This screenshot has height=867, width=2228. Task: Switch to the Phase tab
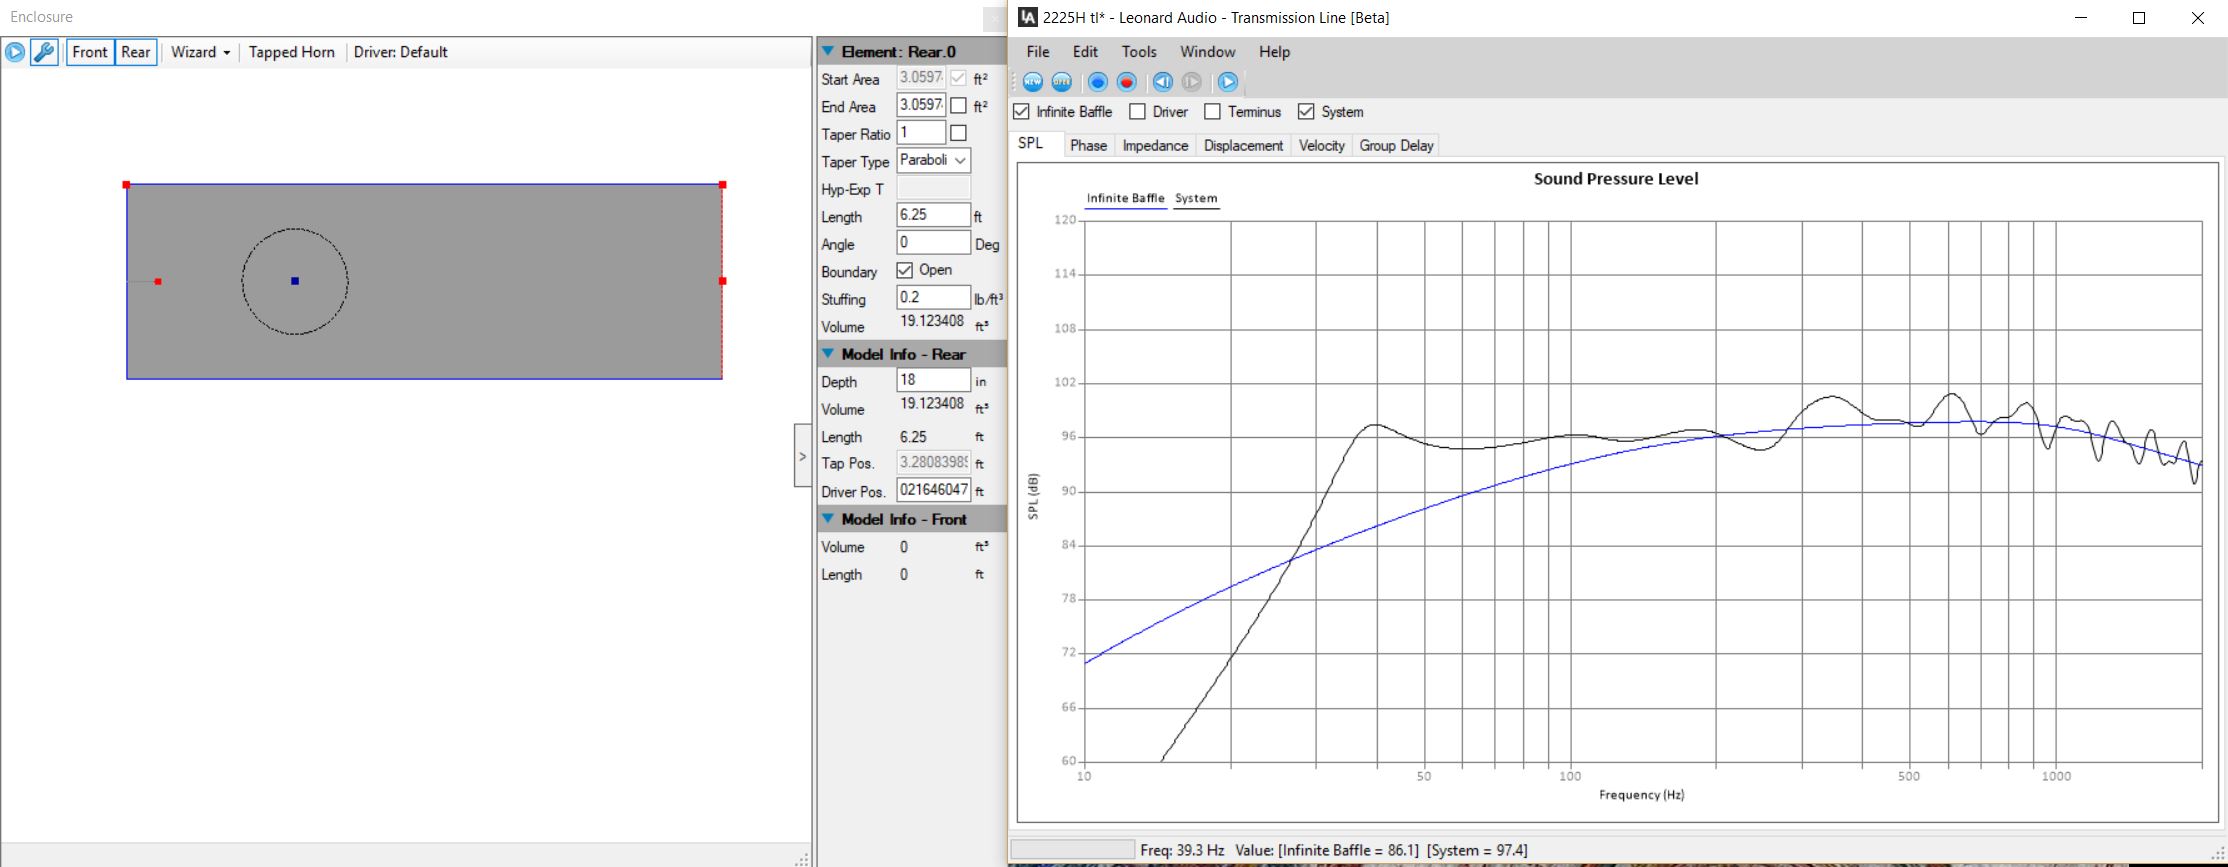1088,146
